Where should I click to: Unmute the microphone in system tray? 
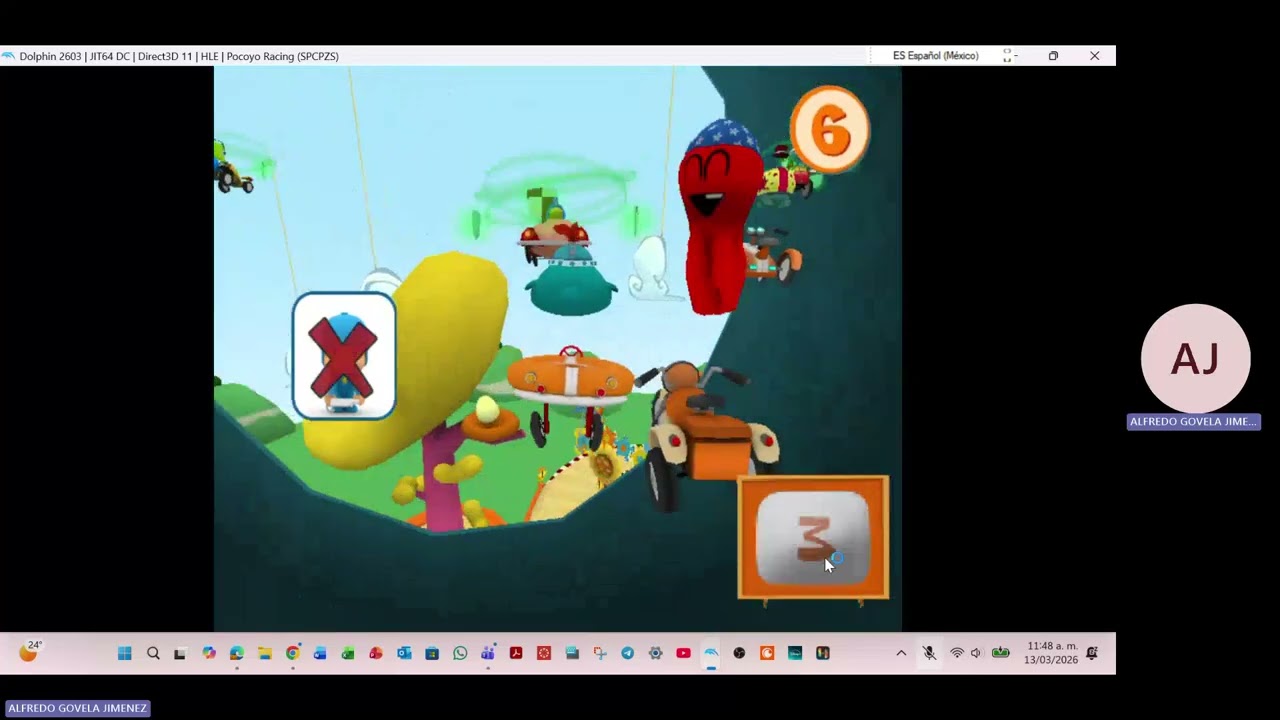pos(929,653)
